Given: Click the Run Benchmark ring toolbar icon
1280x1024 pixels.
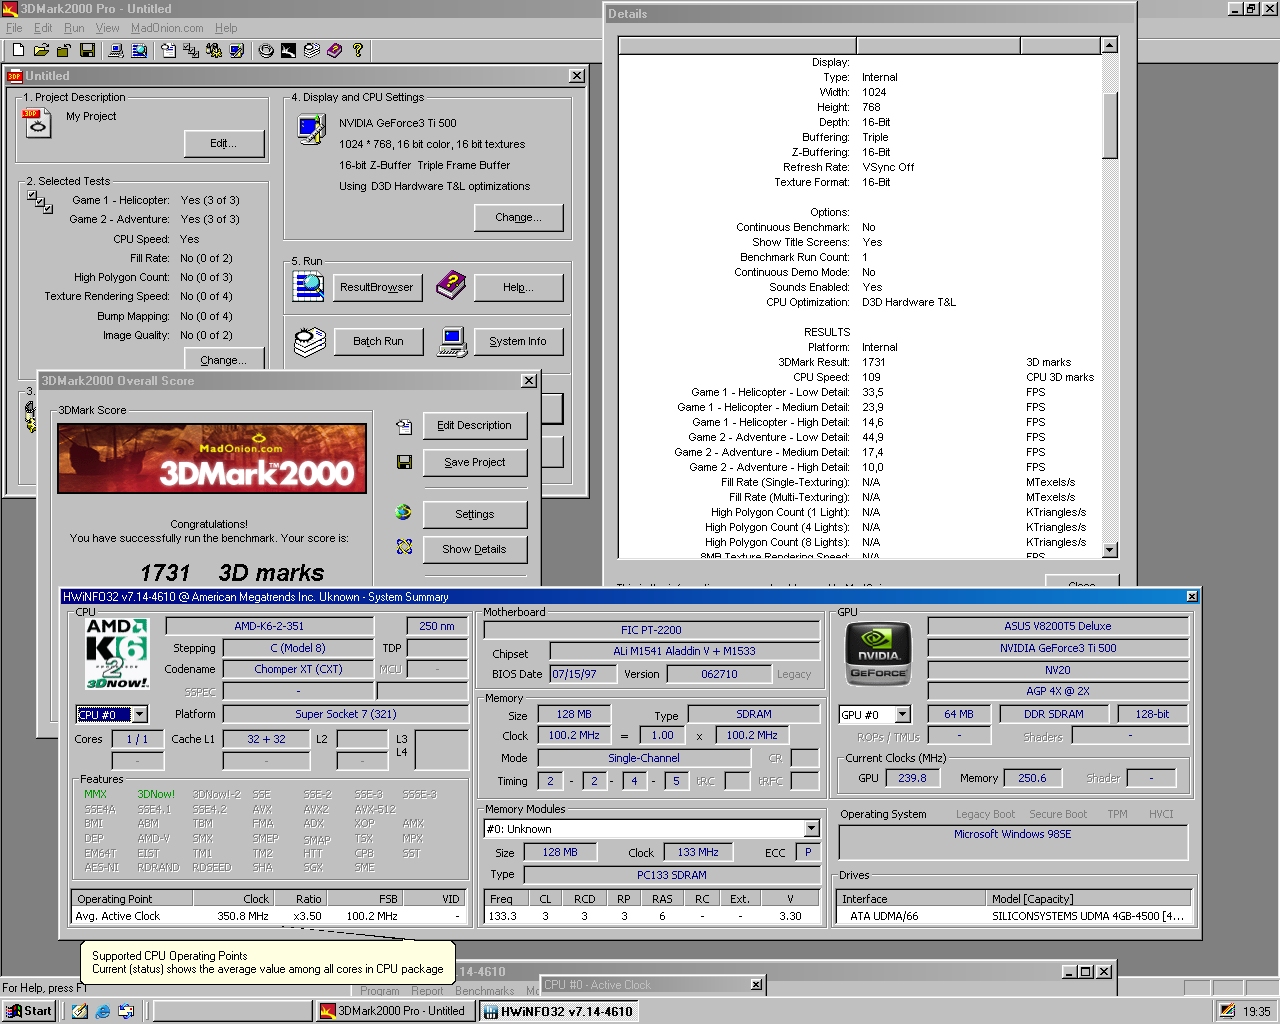Looking at the screenshot, I should pos(266,50).
